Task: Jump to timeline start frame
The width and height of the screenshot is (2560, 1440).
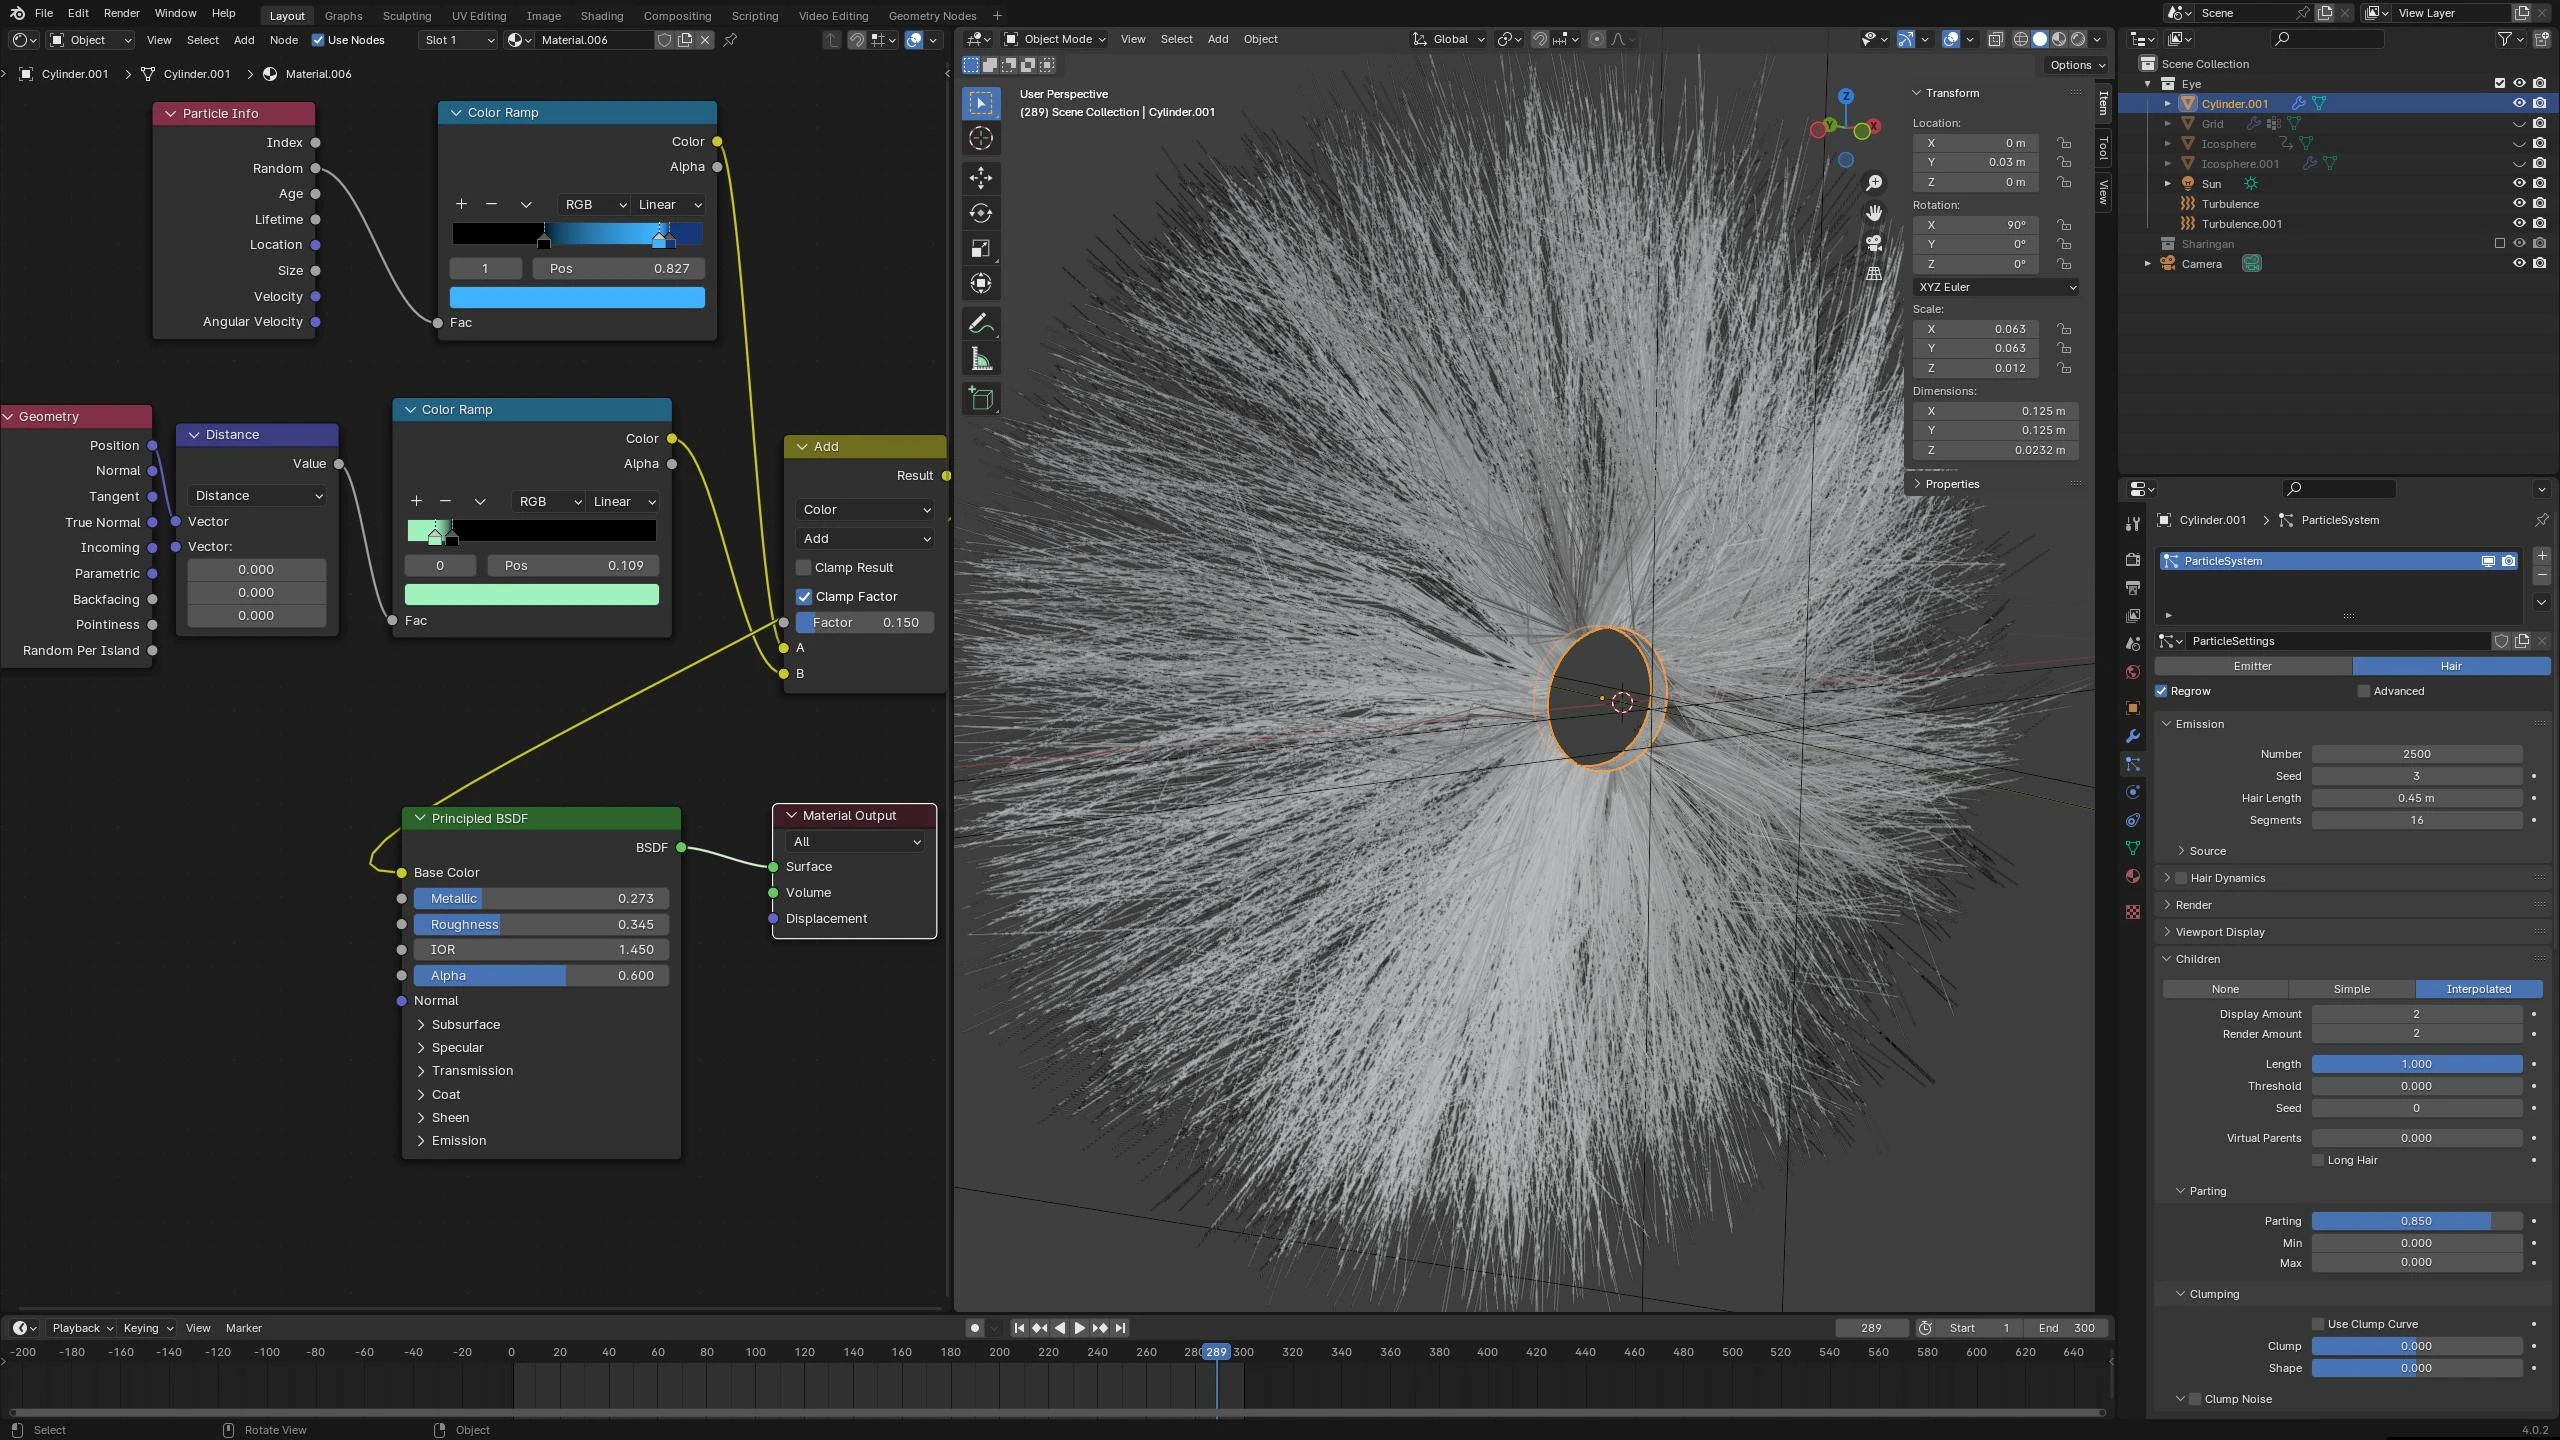Action: point(1019,1328)
